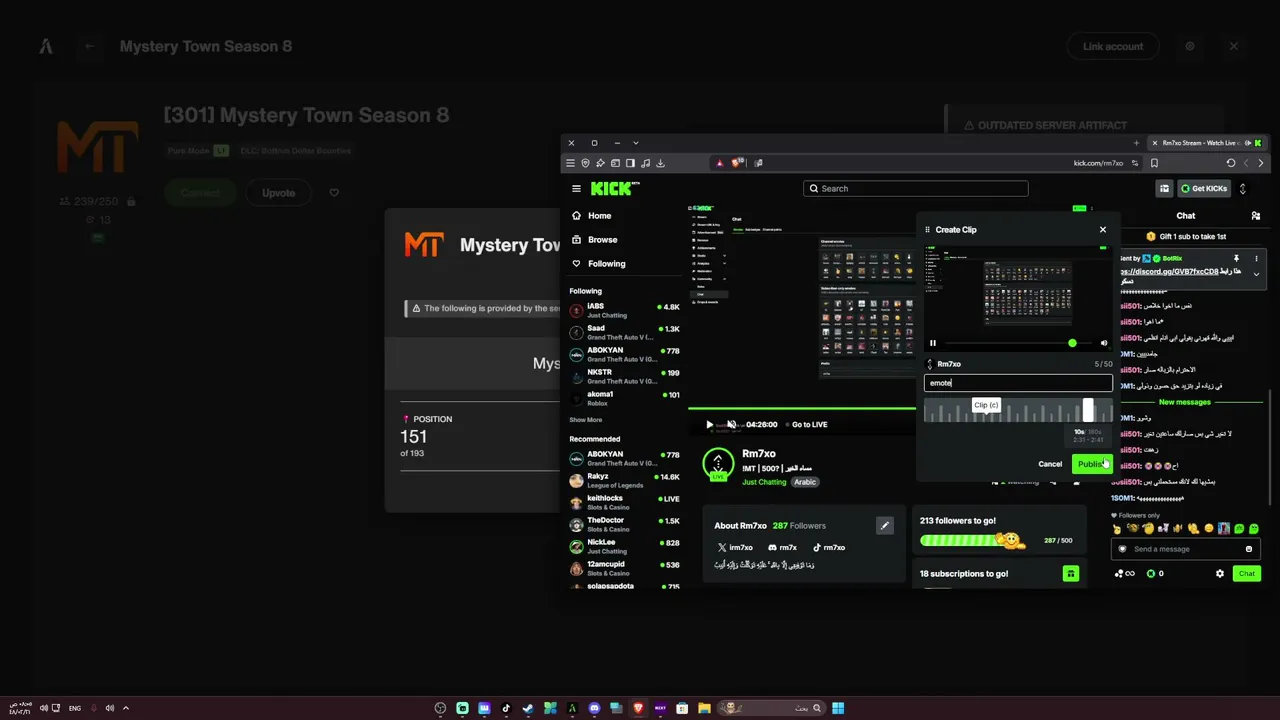This screenshot has height=720, width=1280.
Task: Adjust the clip preview progress slider
Action: (1017, 343)
